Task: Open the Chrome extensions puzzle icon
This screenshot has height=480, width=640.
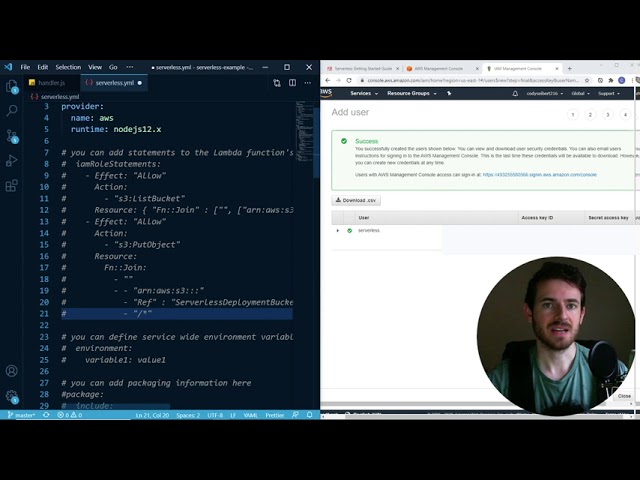Action: click(x=611, y=80)
